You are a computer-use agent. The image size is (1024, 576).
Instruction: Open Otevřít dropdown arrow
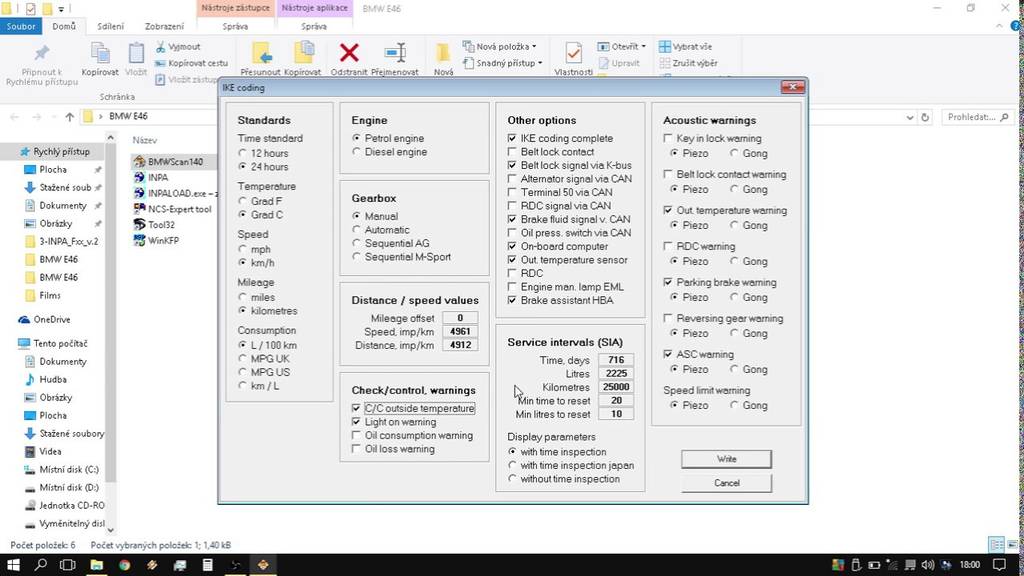pos(643,46)
